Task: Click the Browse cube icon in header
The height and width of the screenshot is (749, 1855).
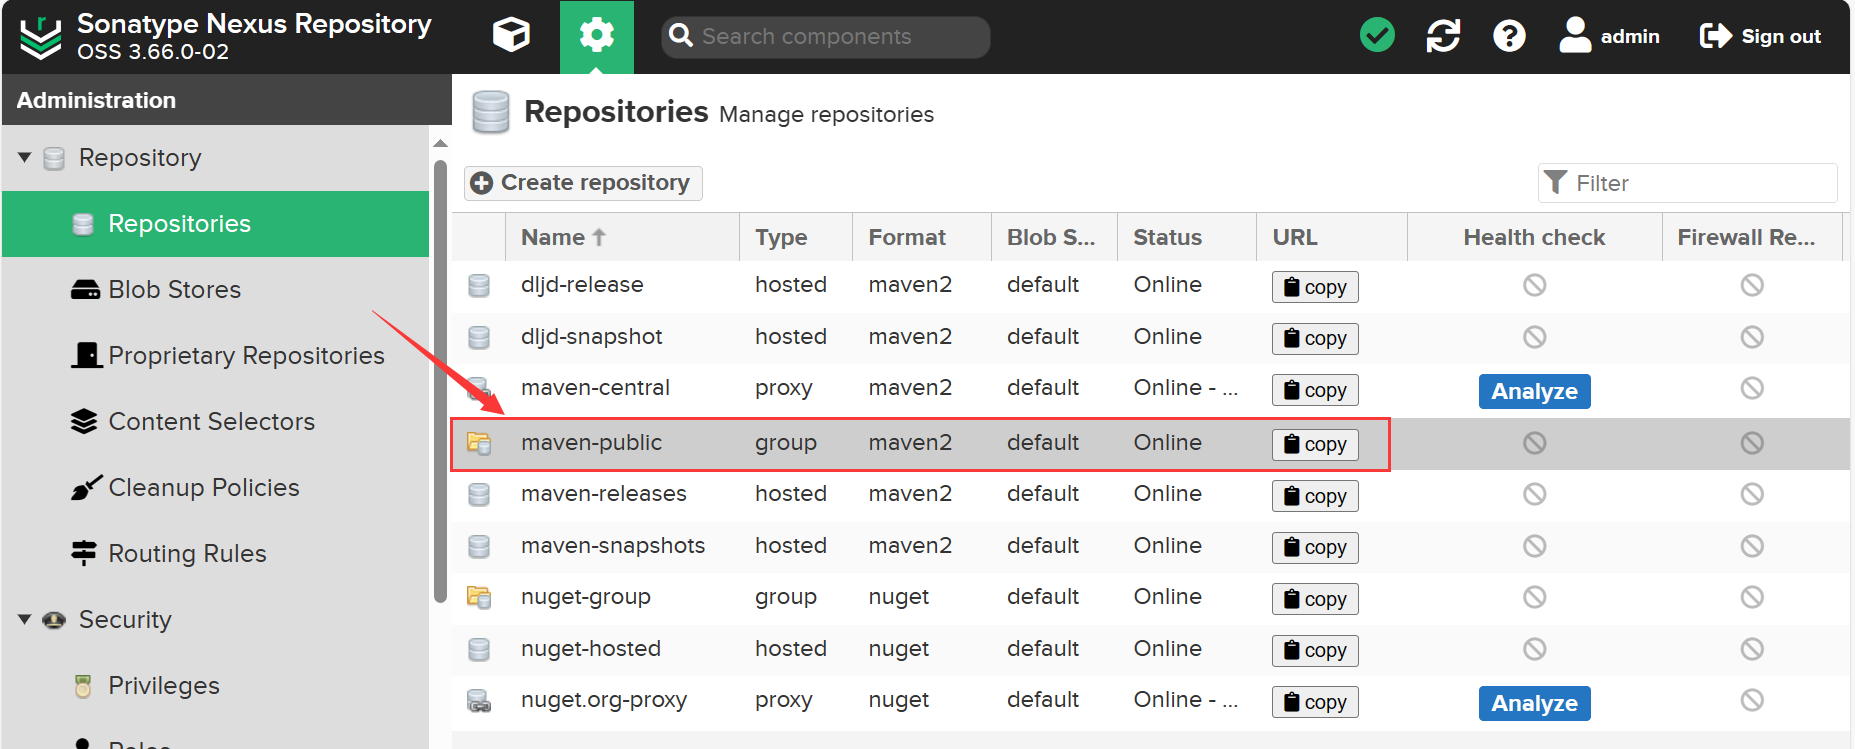Action: click(x=511, y=36)
